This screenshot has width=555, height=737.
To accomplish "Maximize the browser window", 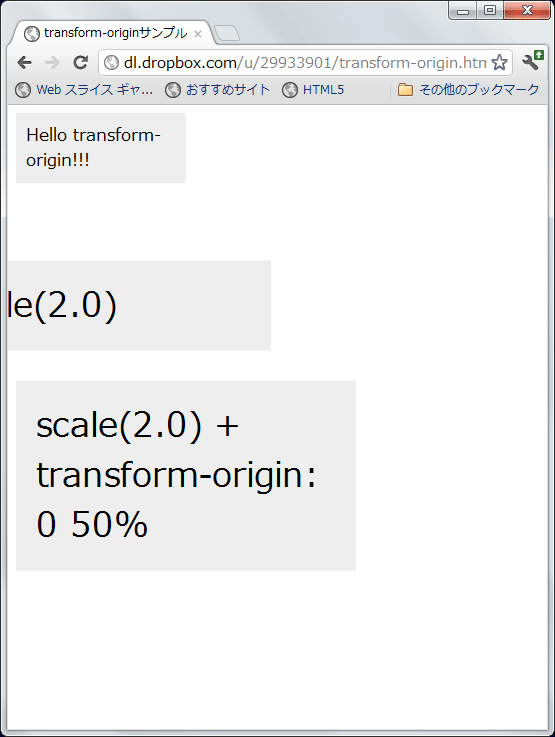I will pyautogui.click(x=490, y=10).
